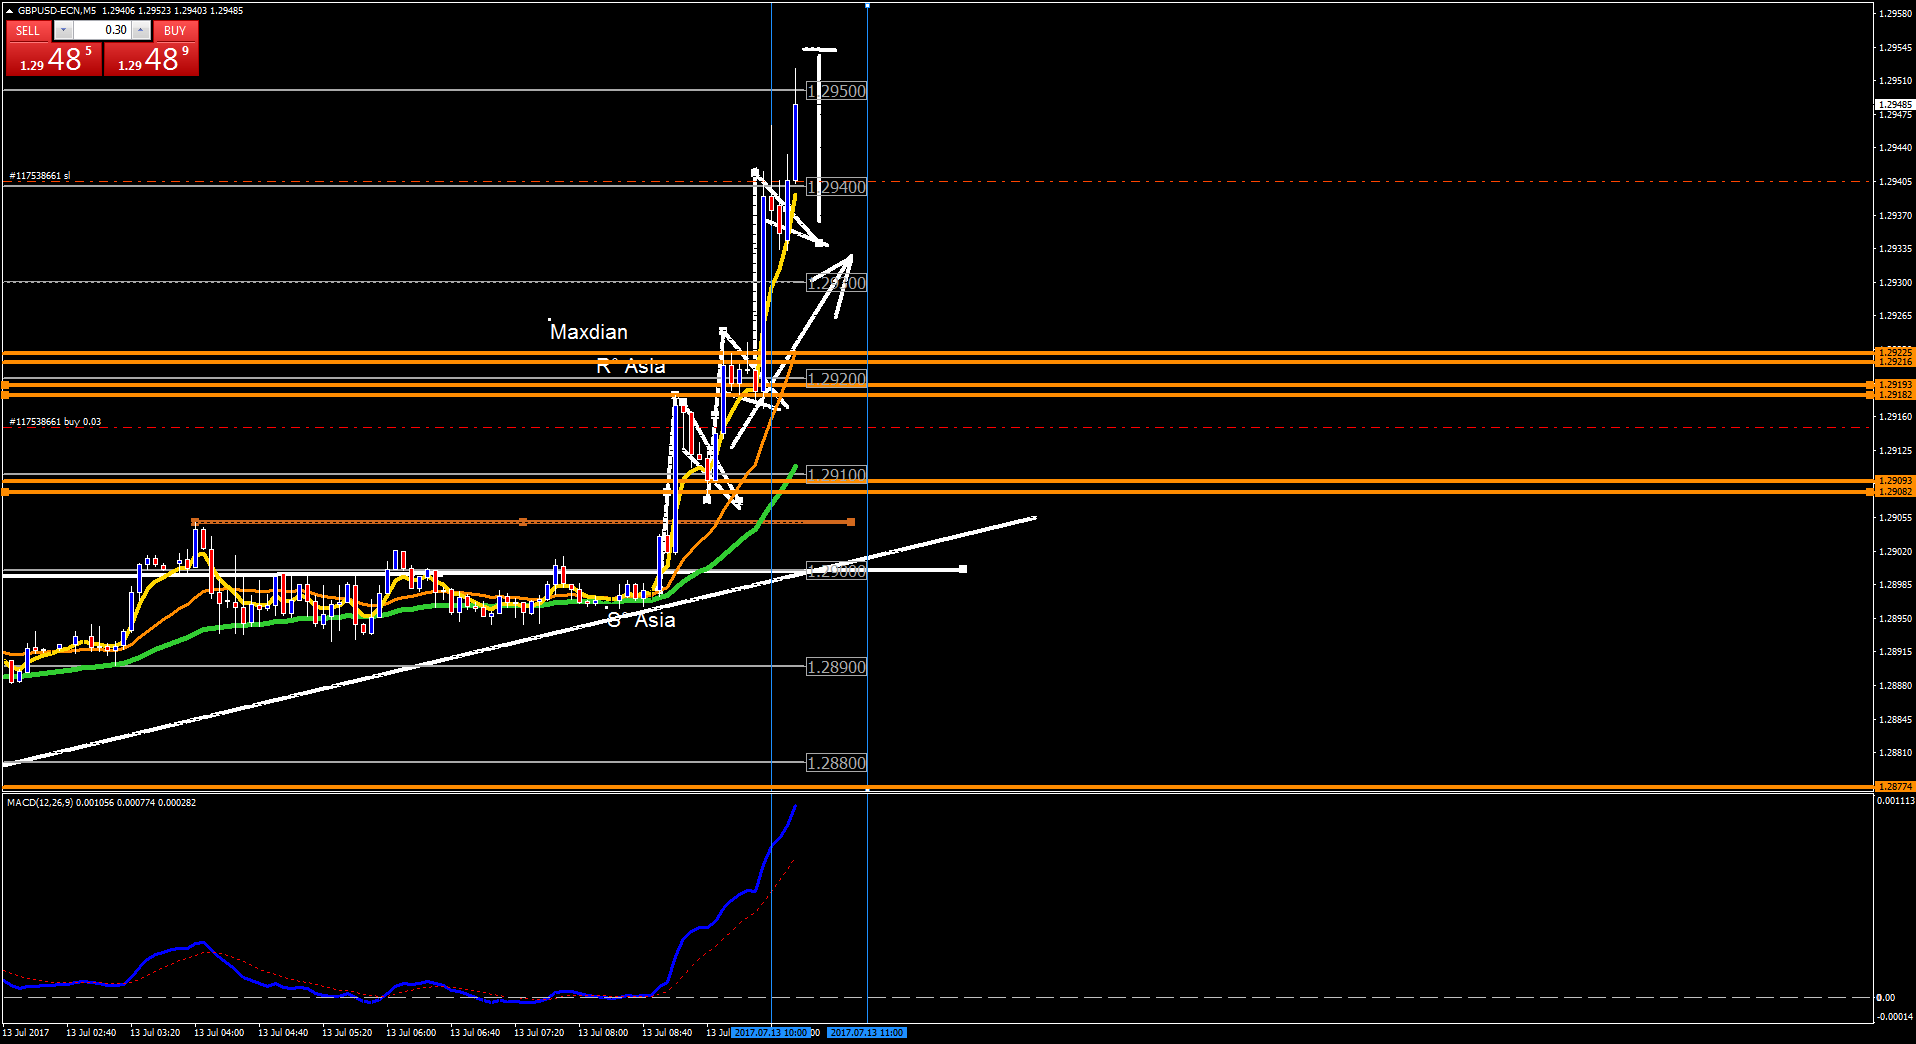Click the 1.29485 current price tag
The image size is (1916, 1044).
click(1894, 104)
